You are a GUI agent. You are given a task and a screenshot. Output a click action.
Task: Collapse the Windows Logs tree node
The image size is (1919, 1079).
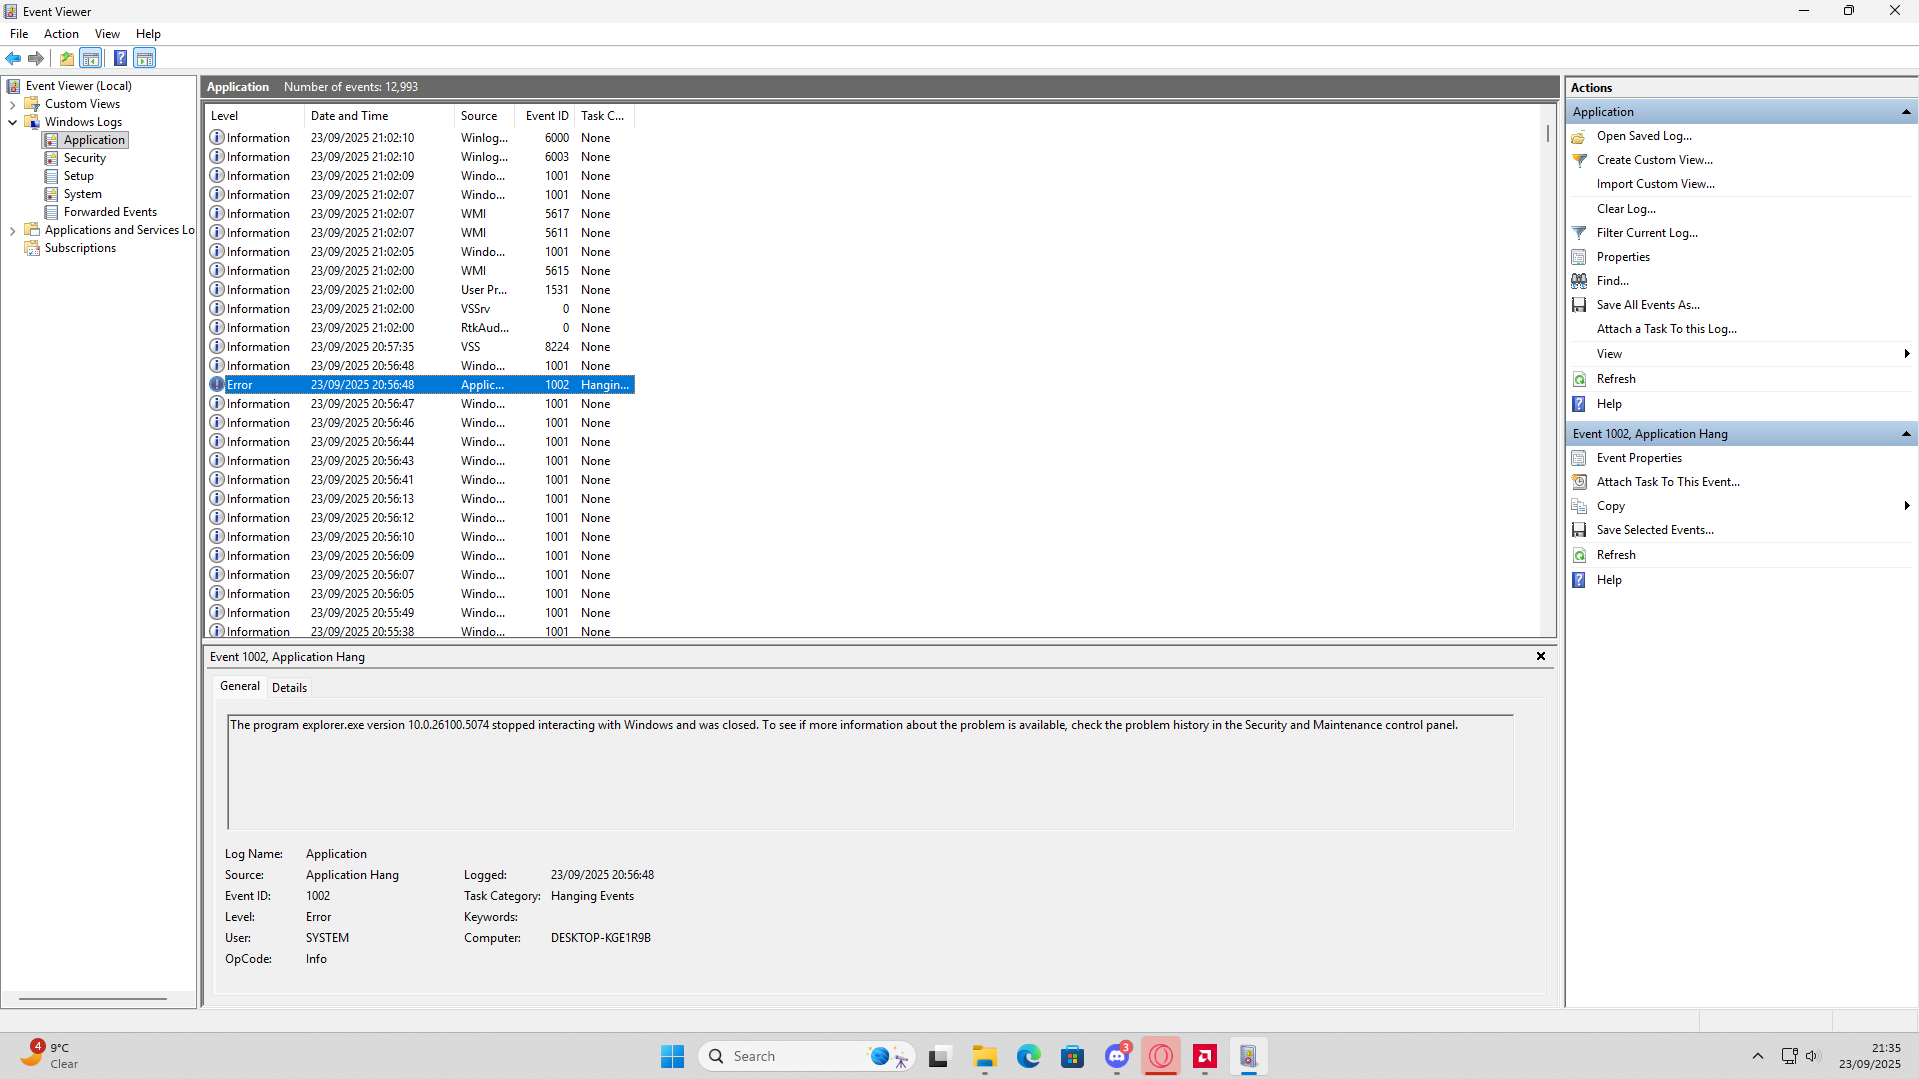click(12, 122)
